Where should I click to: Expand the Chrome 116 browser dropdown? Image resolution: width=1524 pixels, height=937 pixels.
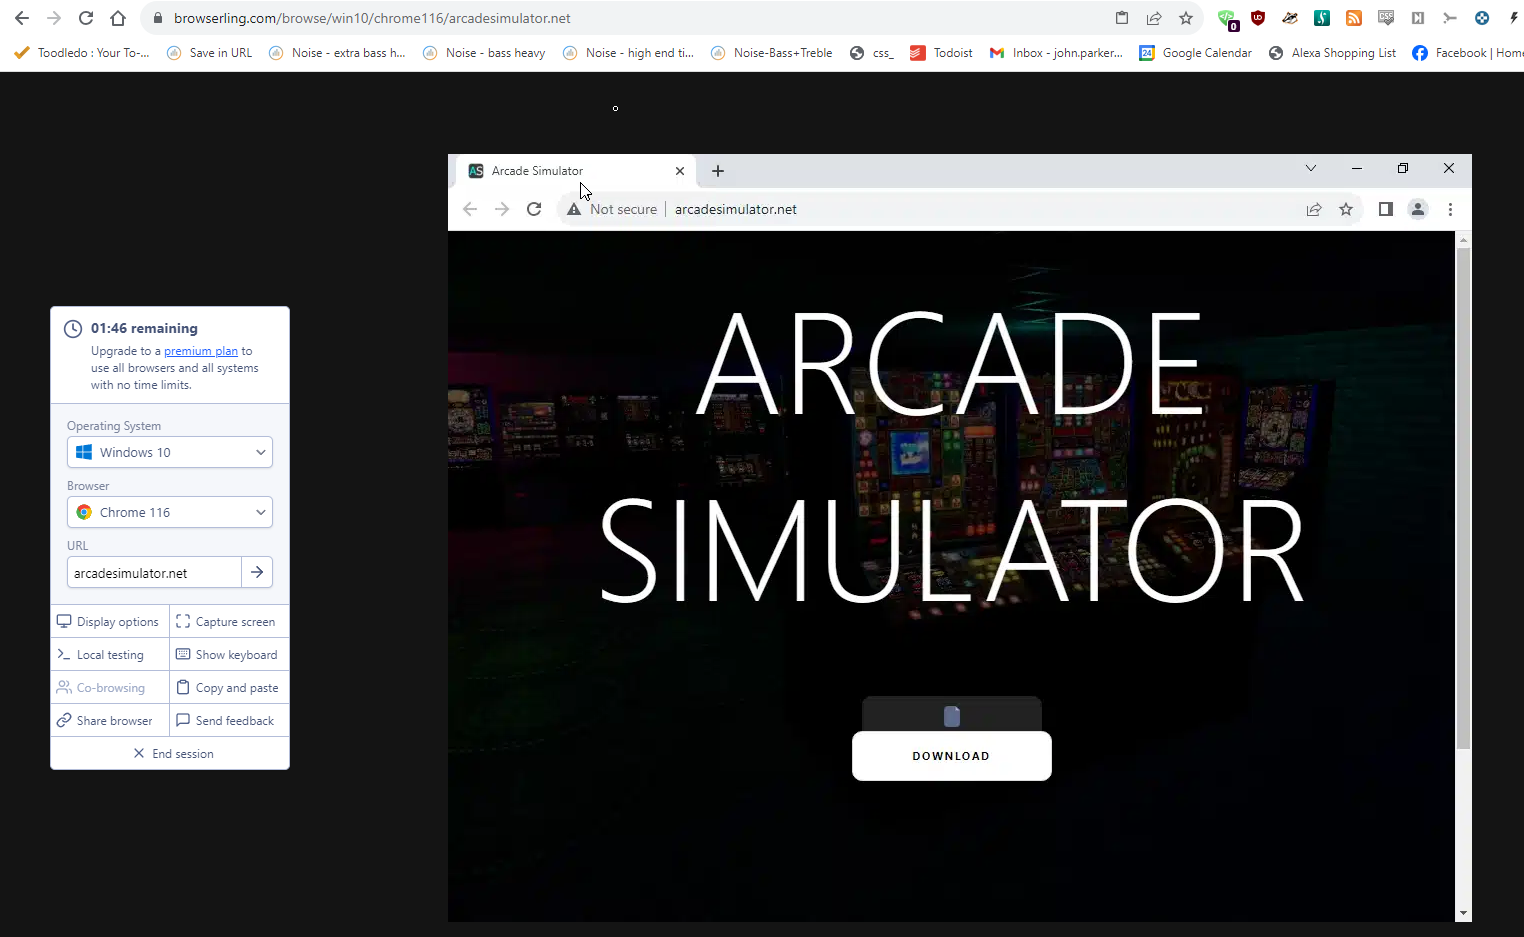point(170,512)
